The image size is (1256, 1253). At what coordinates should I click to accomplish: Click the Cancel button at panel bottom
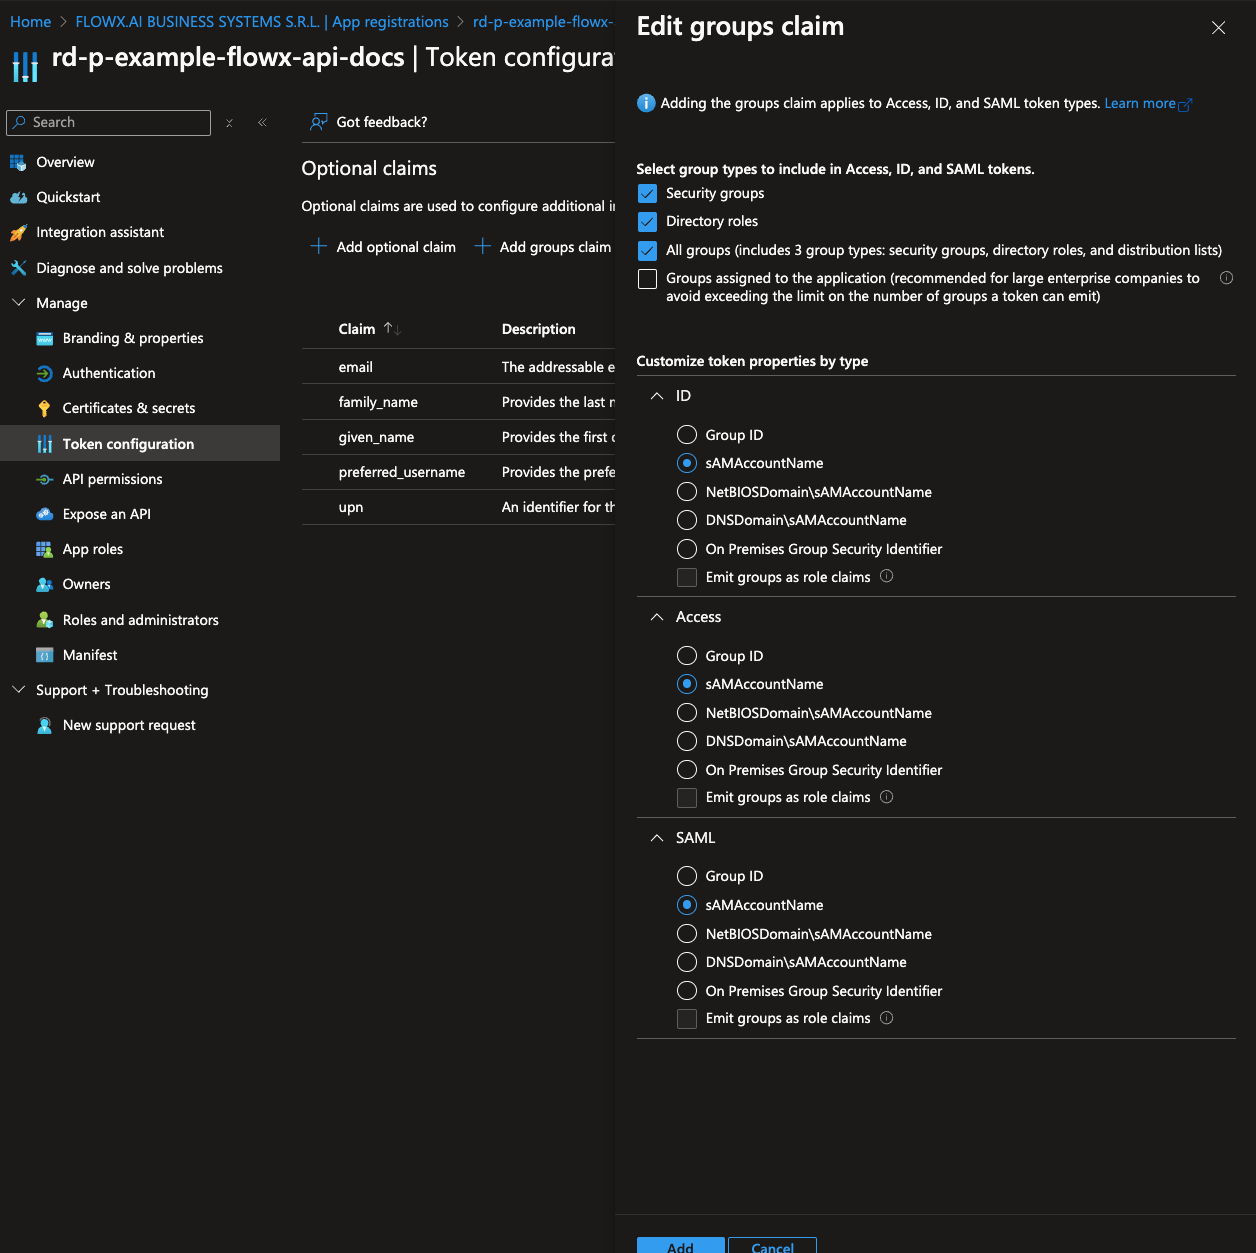772,1245
